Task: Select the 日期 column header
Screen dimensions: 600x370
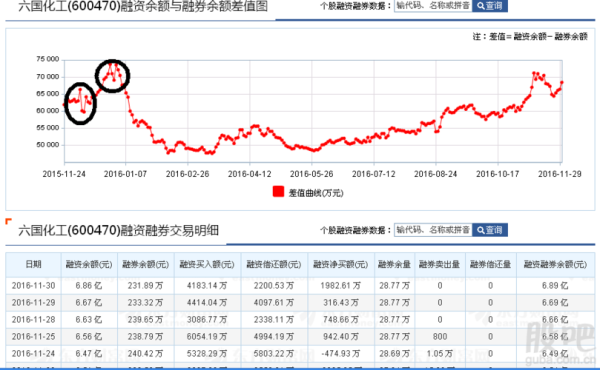Action: tap(33, 264)
